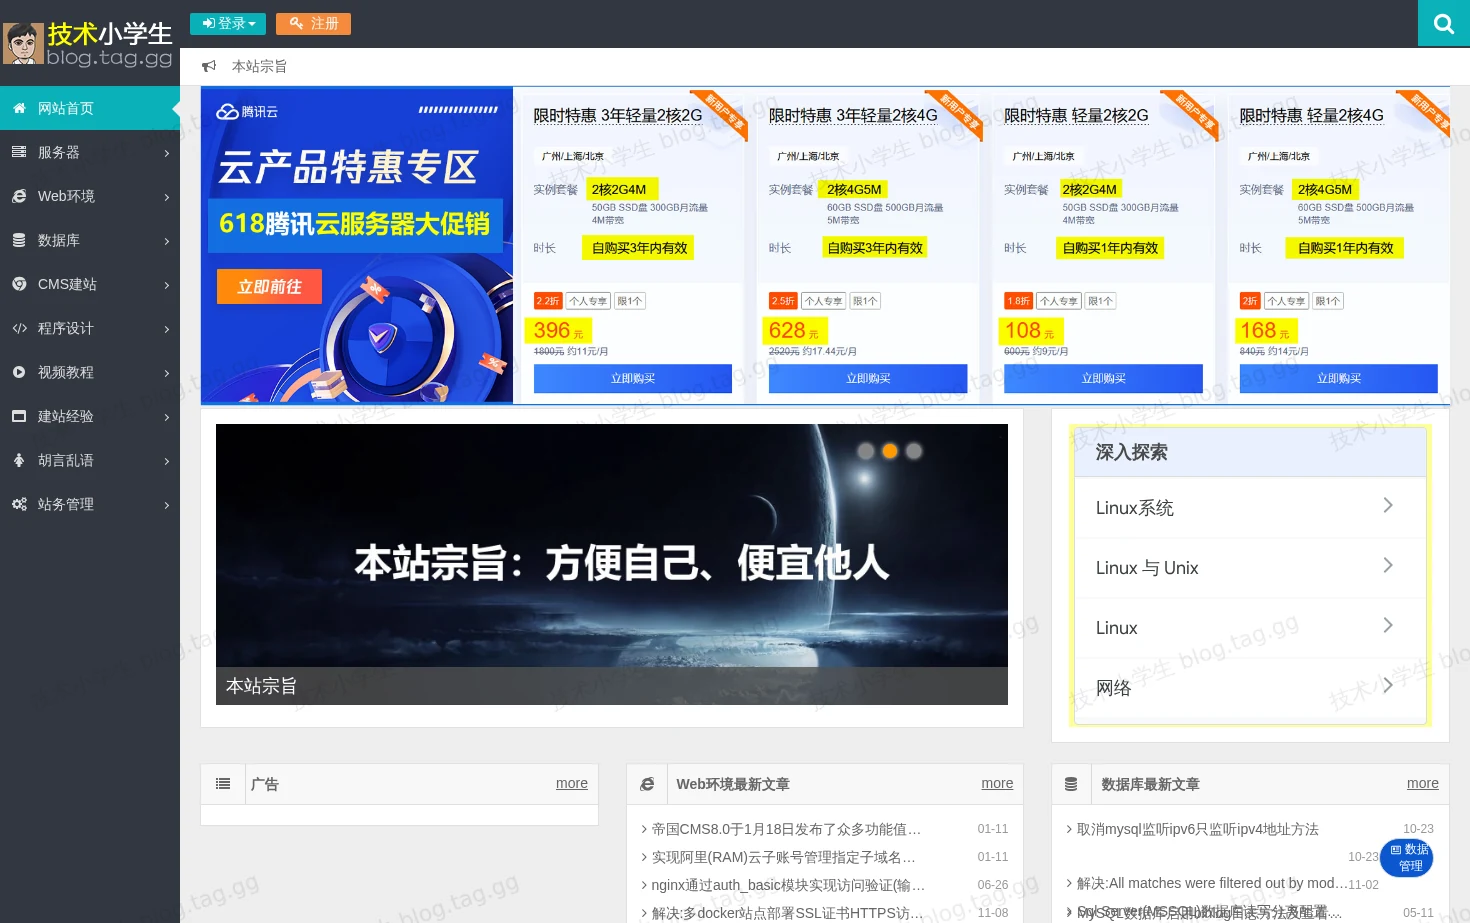Expand the Web环境 sidebar submenu arrow
1470x923 pixels.
[166, 197]
